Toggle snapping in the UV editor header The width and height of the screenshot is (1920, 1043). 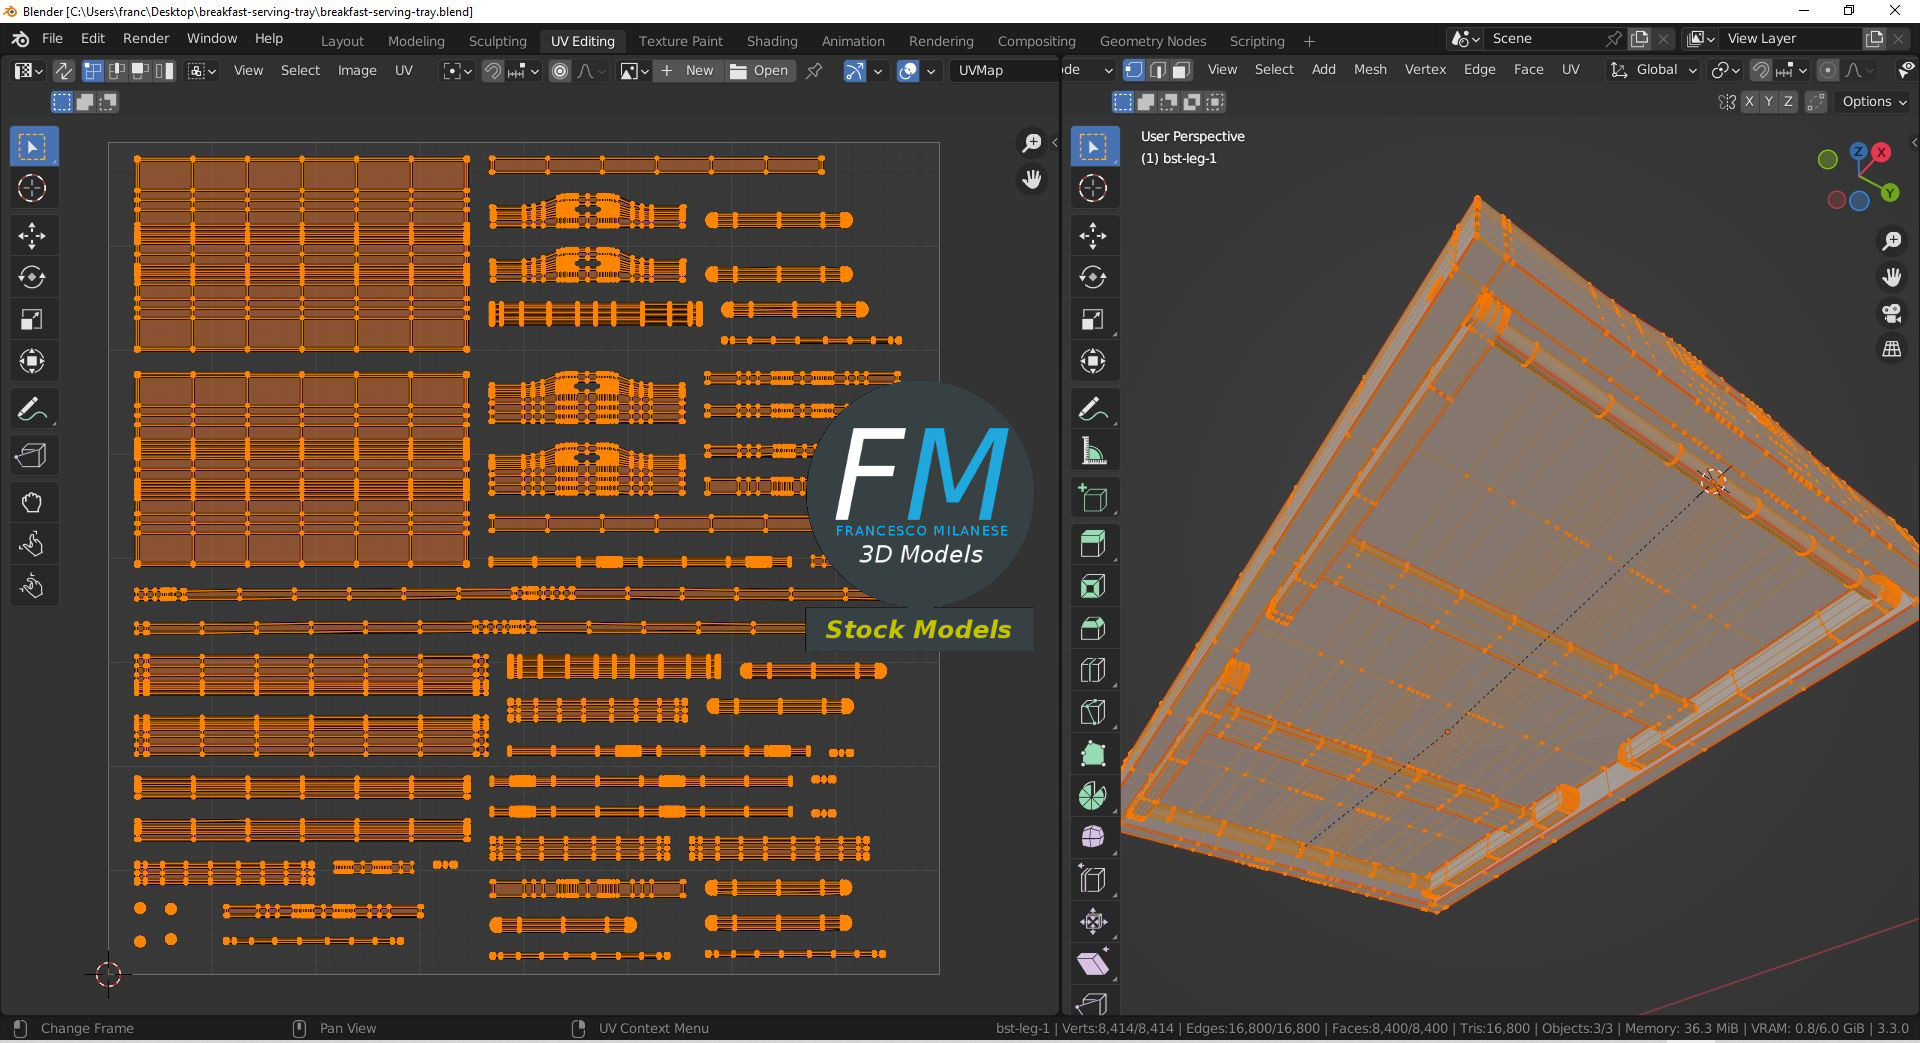click(492, 71)
